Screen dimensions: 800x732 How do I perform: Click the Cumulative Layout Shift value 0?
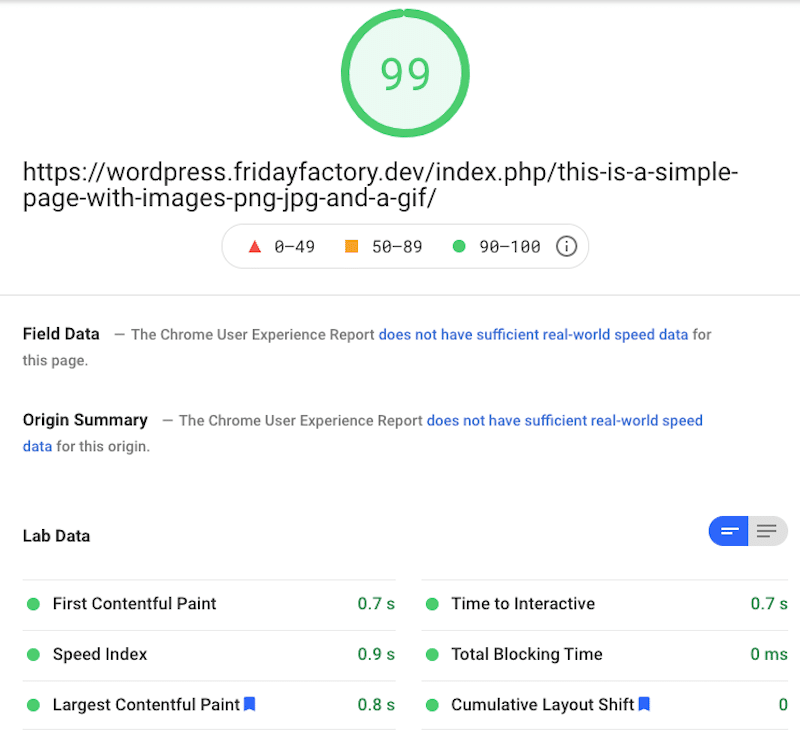783,704
